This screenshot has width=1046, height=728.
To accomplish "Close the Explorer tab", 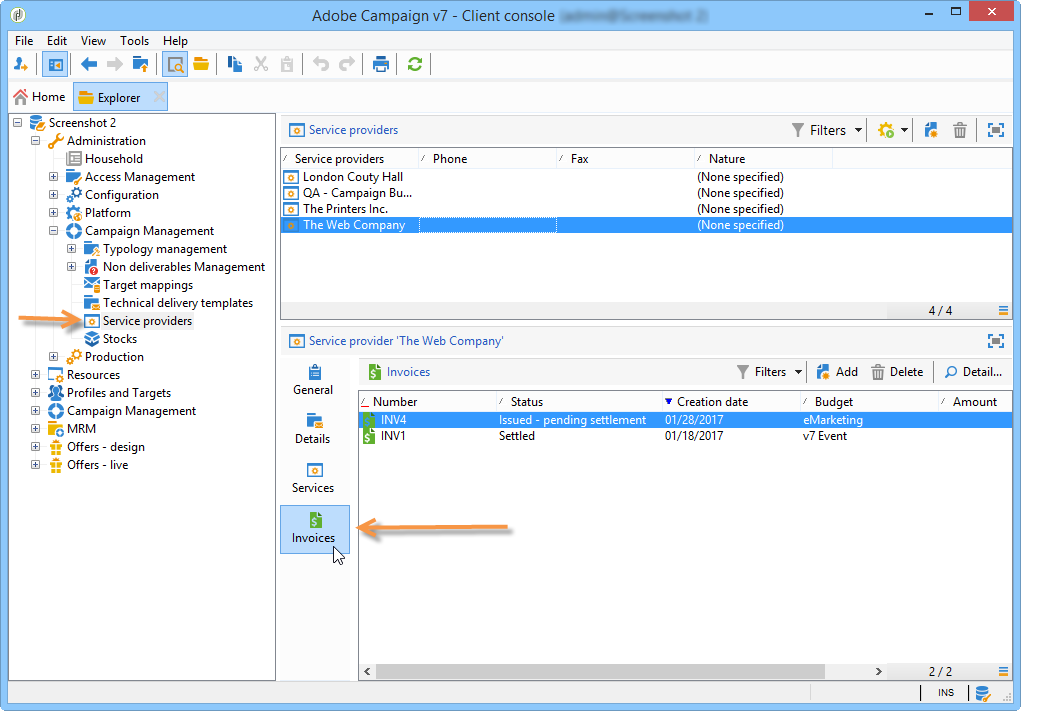I will coord(159,97).
